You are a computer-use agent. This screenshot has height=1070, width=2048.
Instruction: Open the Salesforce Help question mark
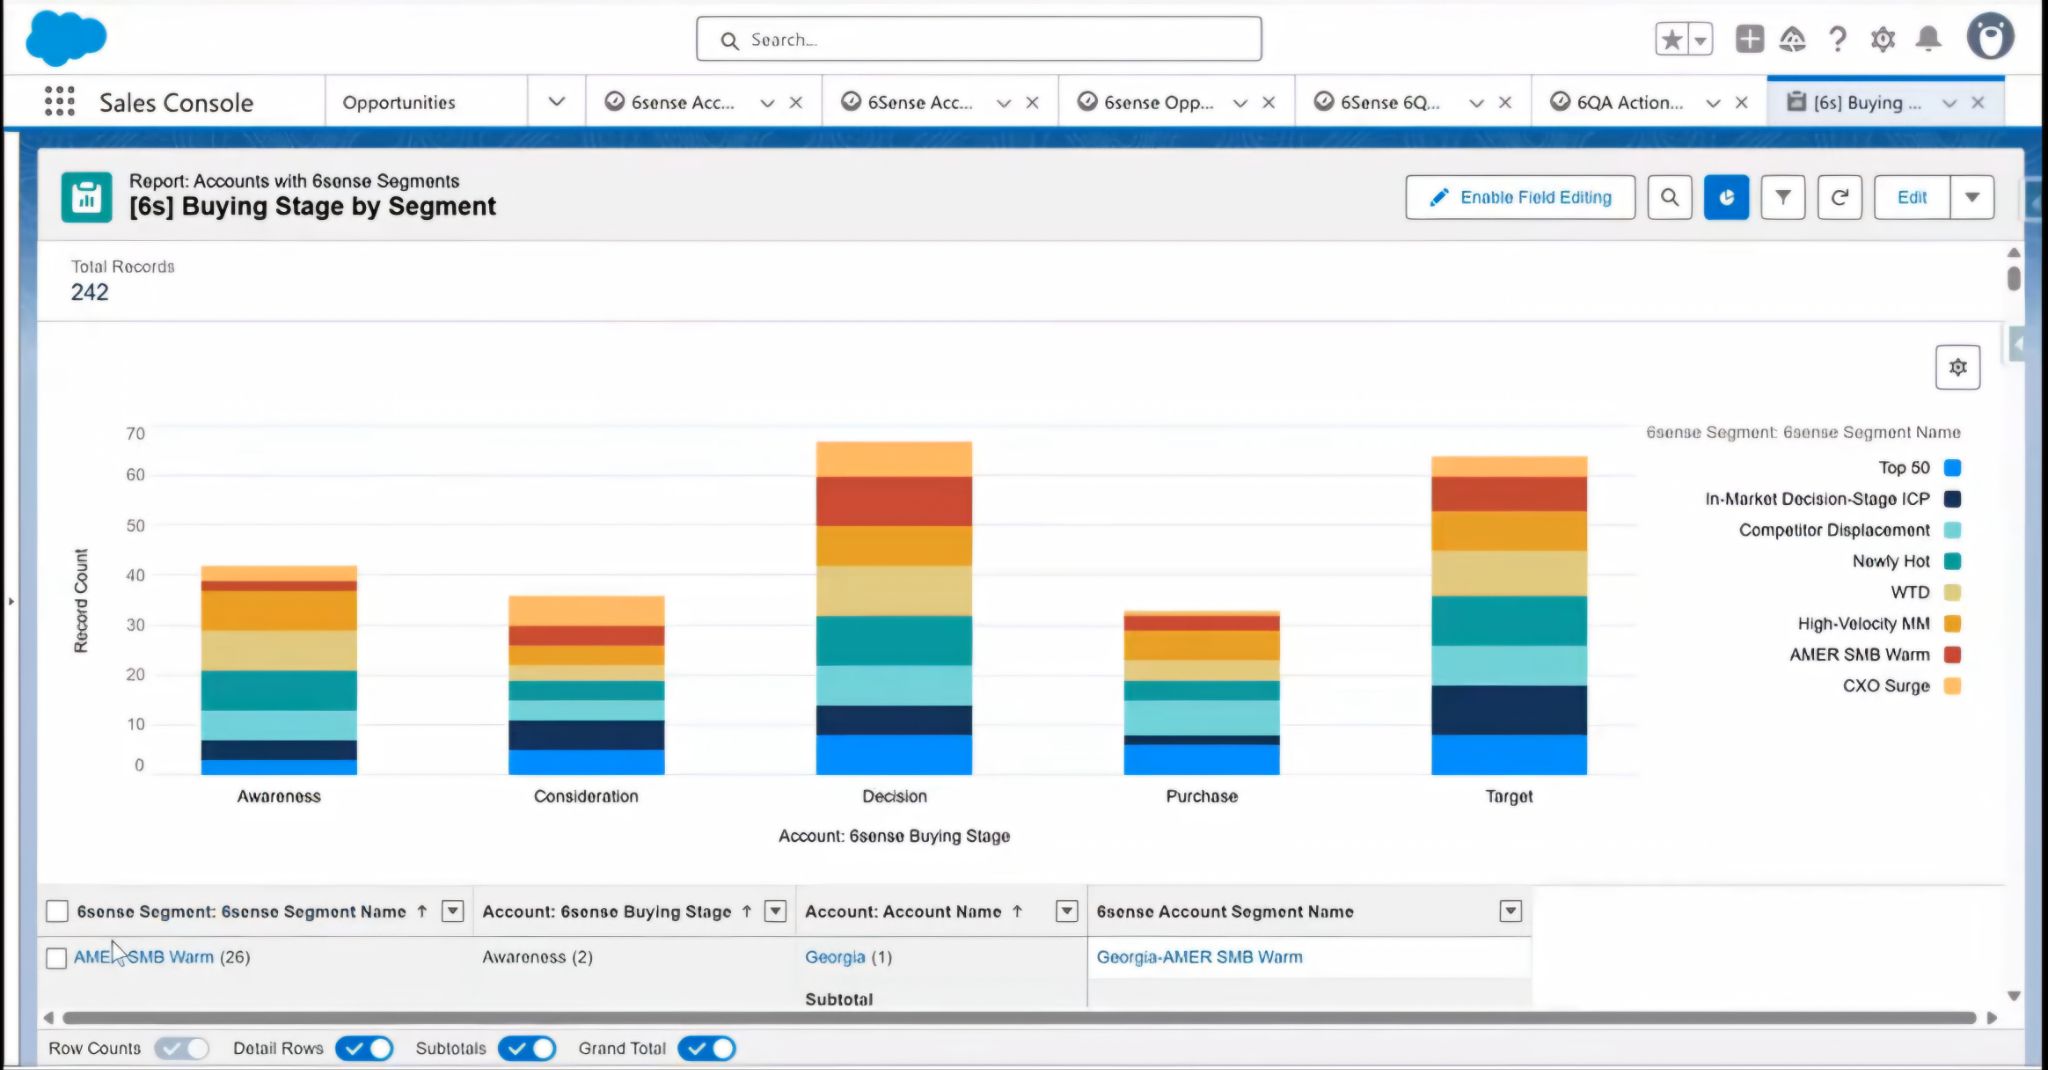pos(1837,39)
